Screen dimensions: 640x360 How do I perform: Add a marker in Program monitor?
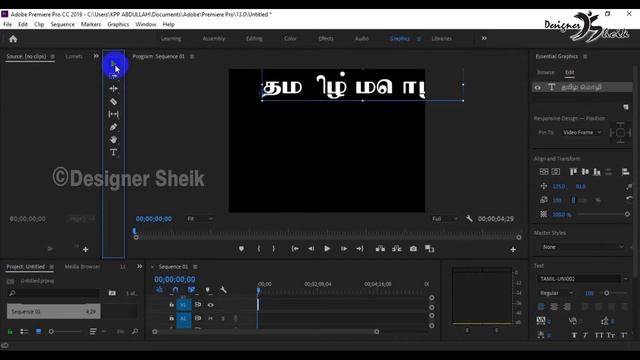coord(241,249)
